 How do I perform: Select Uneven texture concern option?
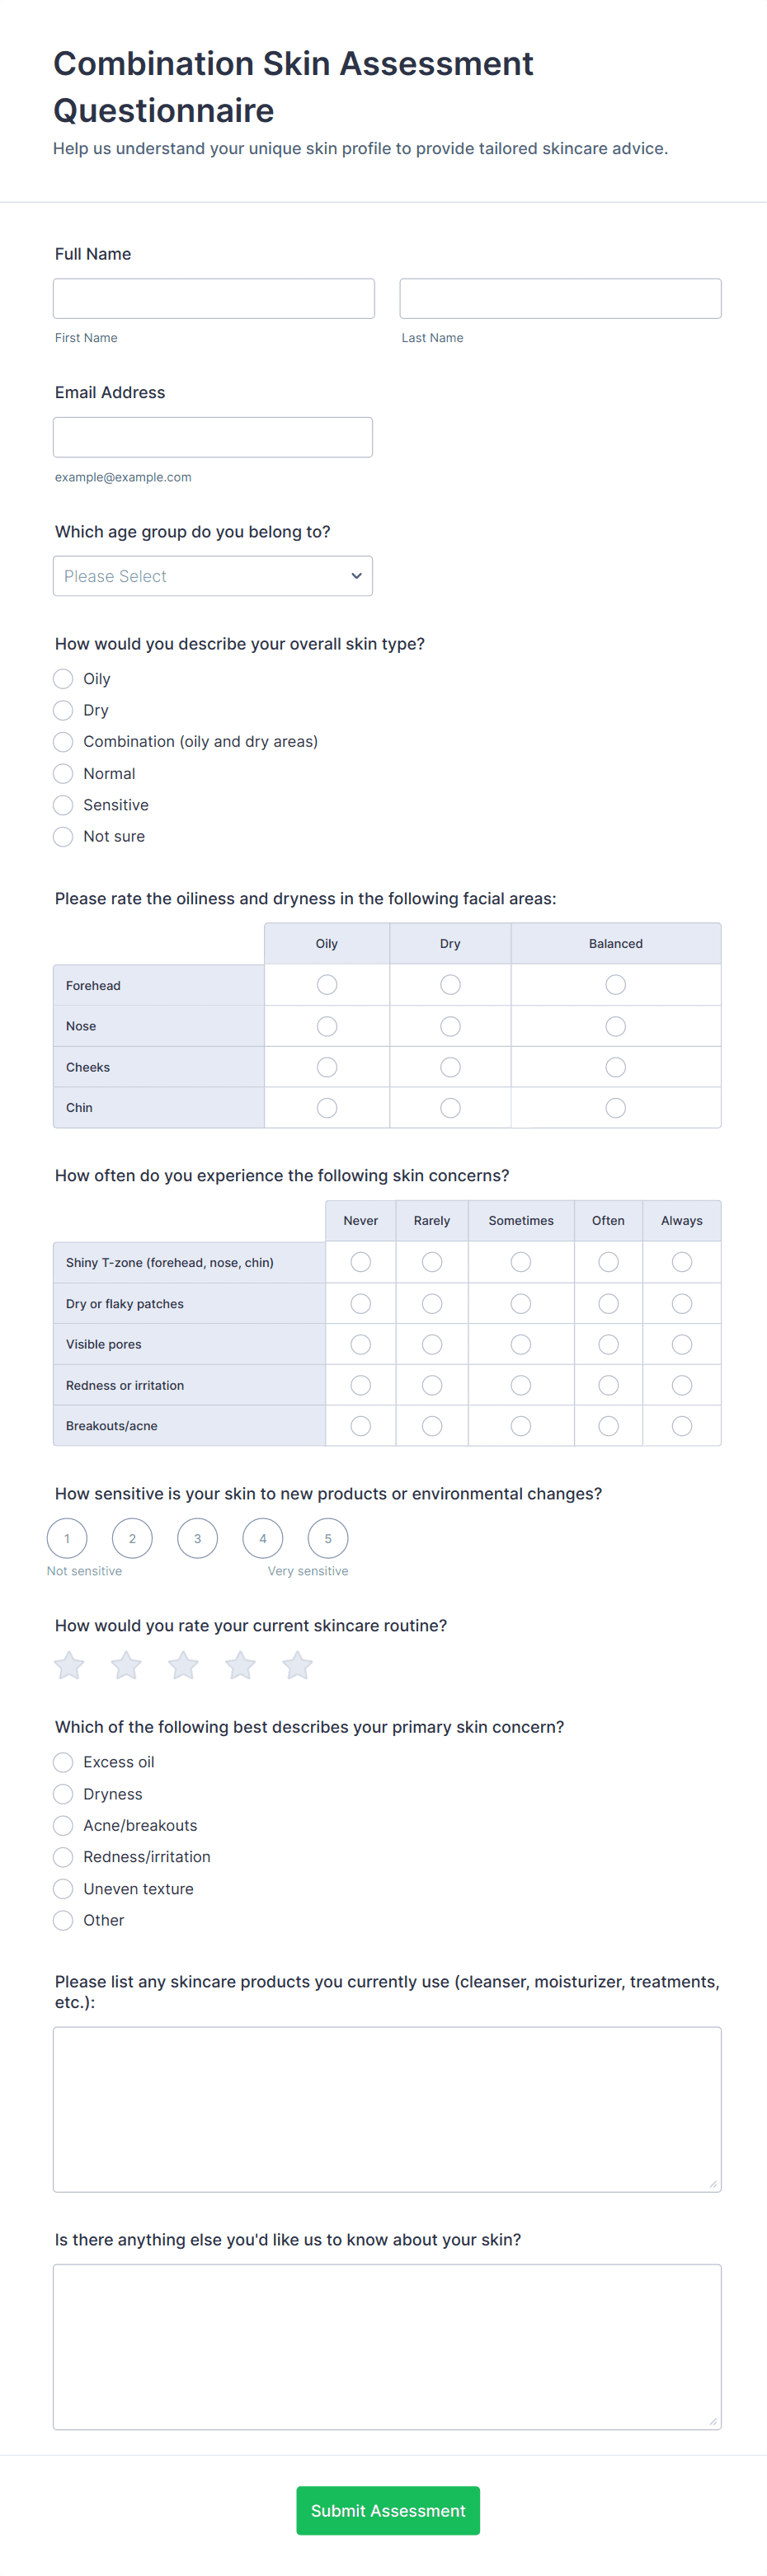pos(63,1889)
